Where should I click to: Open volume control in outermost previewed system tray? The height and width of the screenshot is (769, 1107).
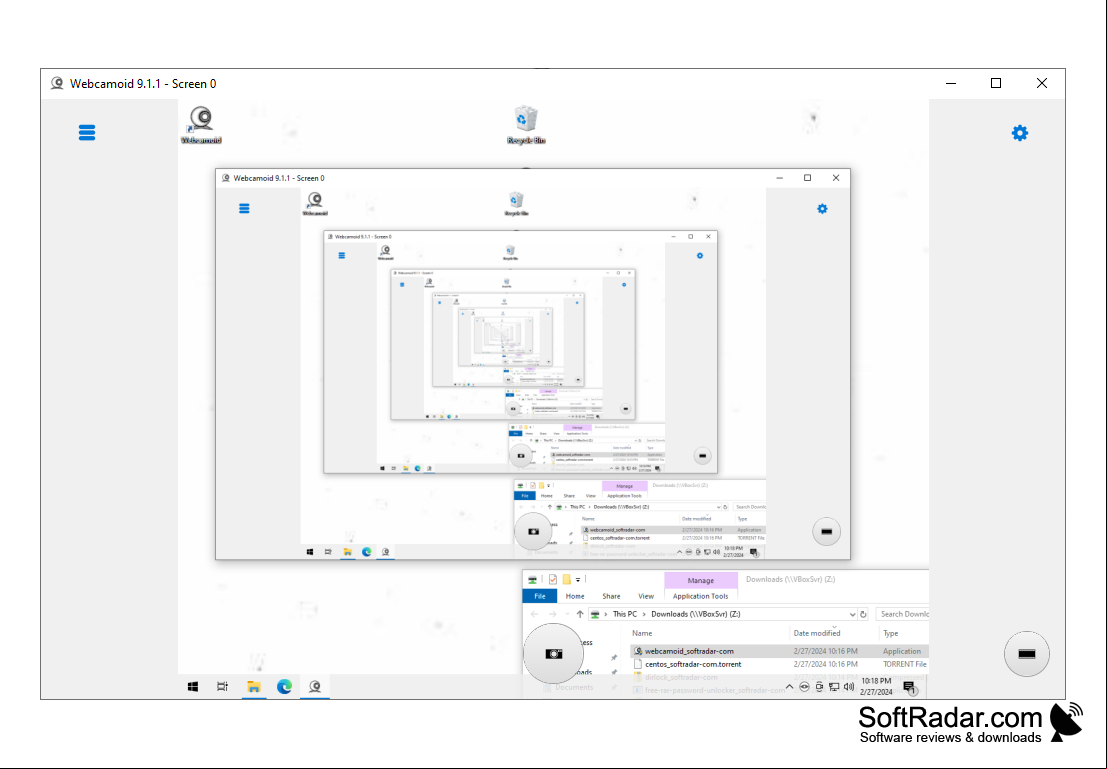coord(849,686)
